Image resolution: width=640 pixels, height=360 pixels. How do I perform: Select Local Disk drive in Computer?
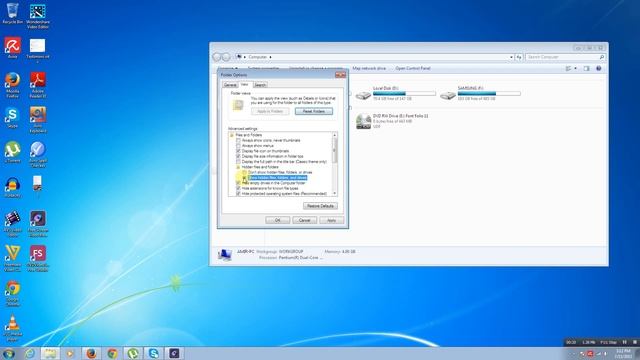point(396,93)
